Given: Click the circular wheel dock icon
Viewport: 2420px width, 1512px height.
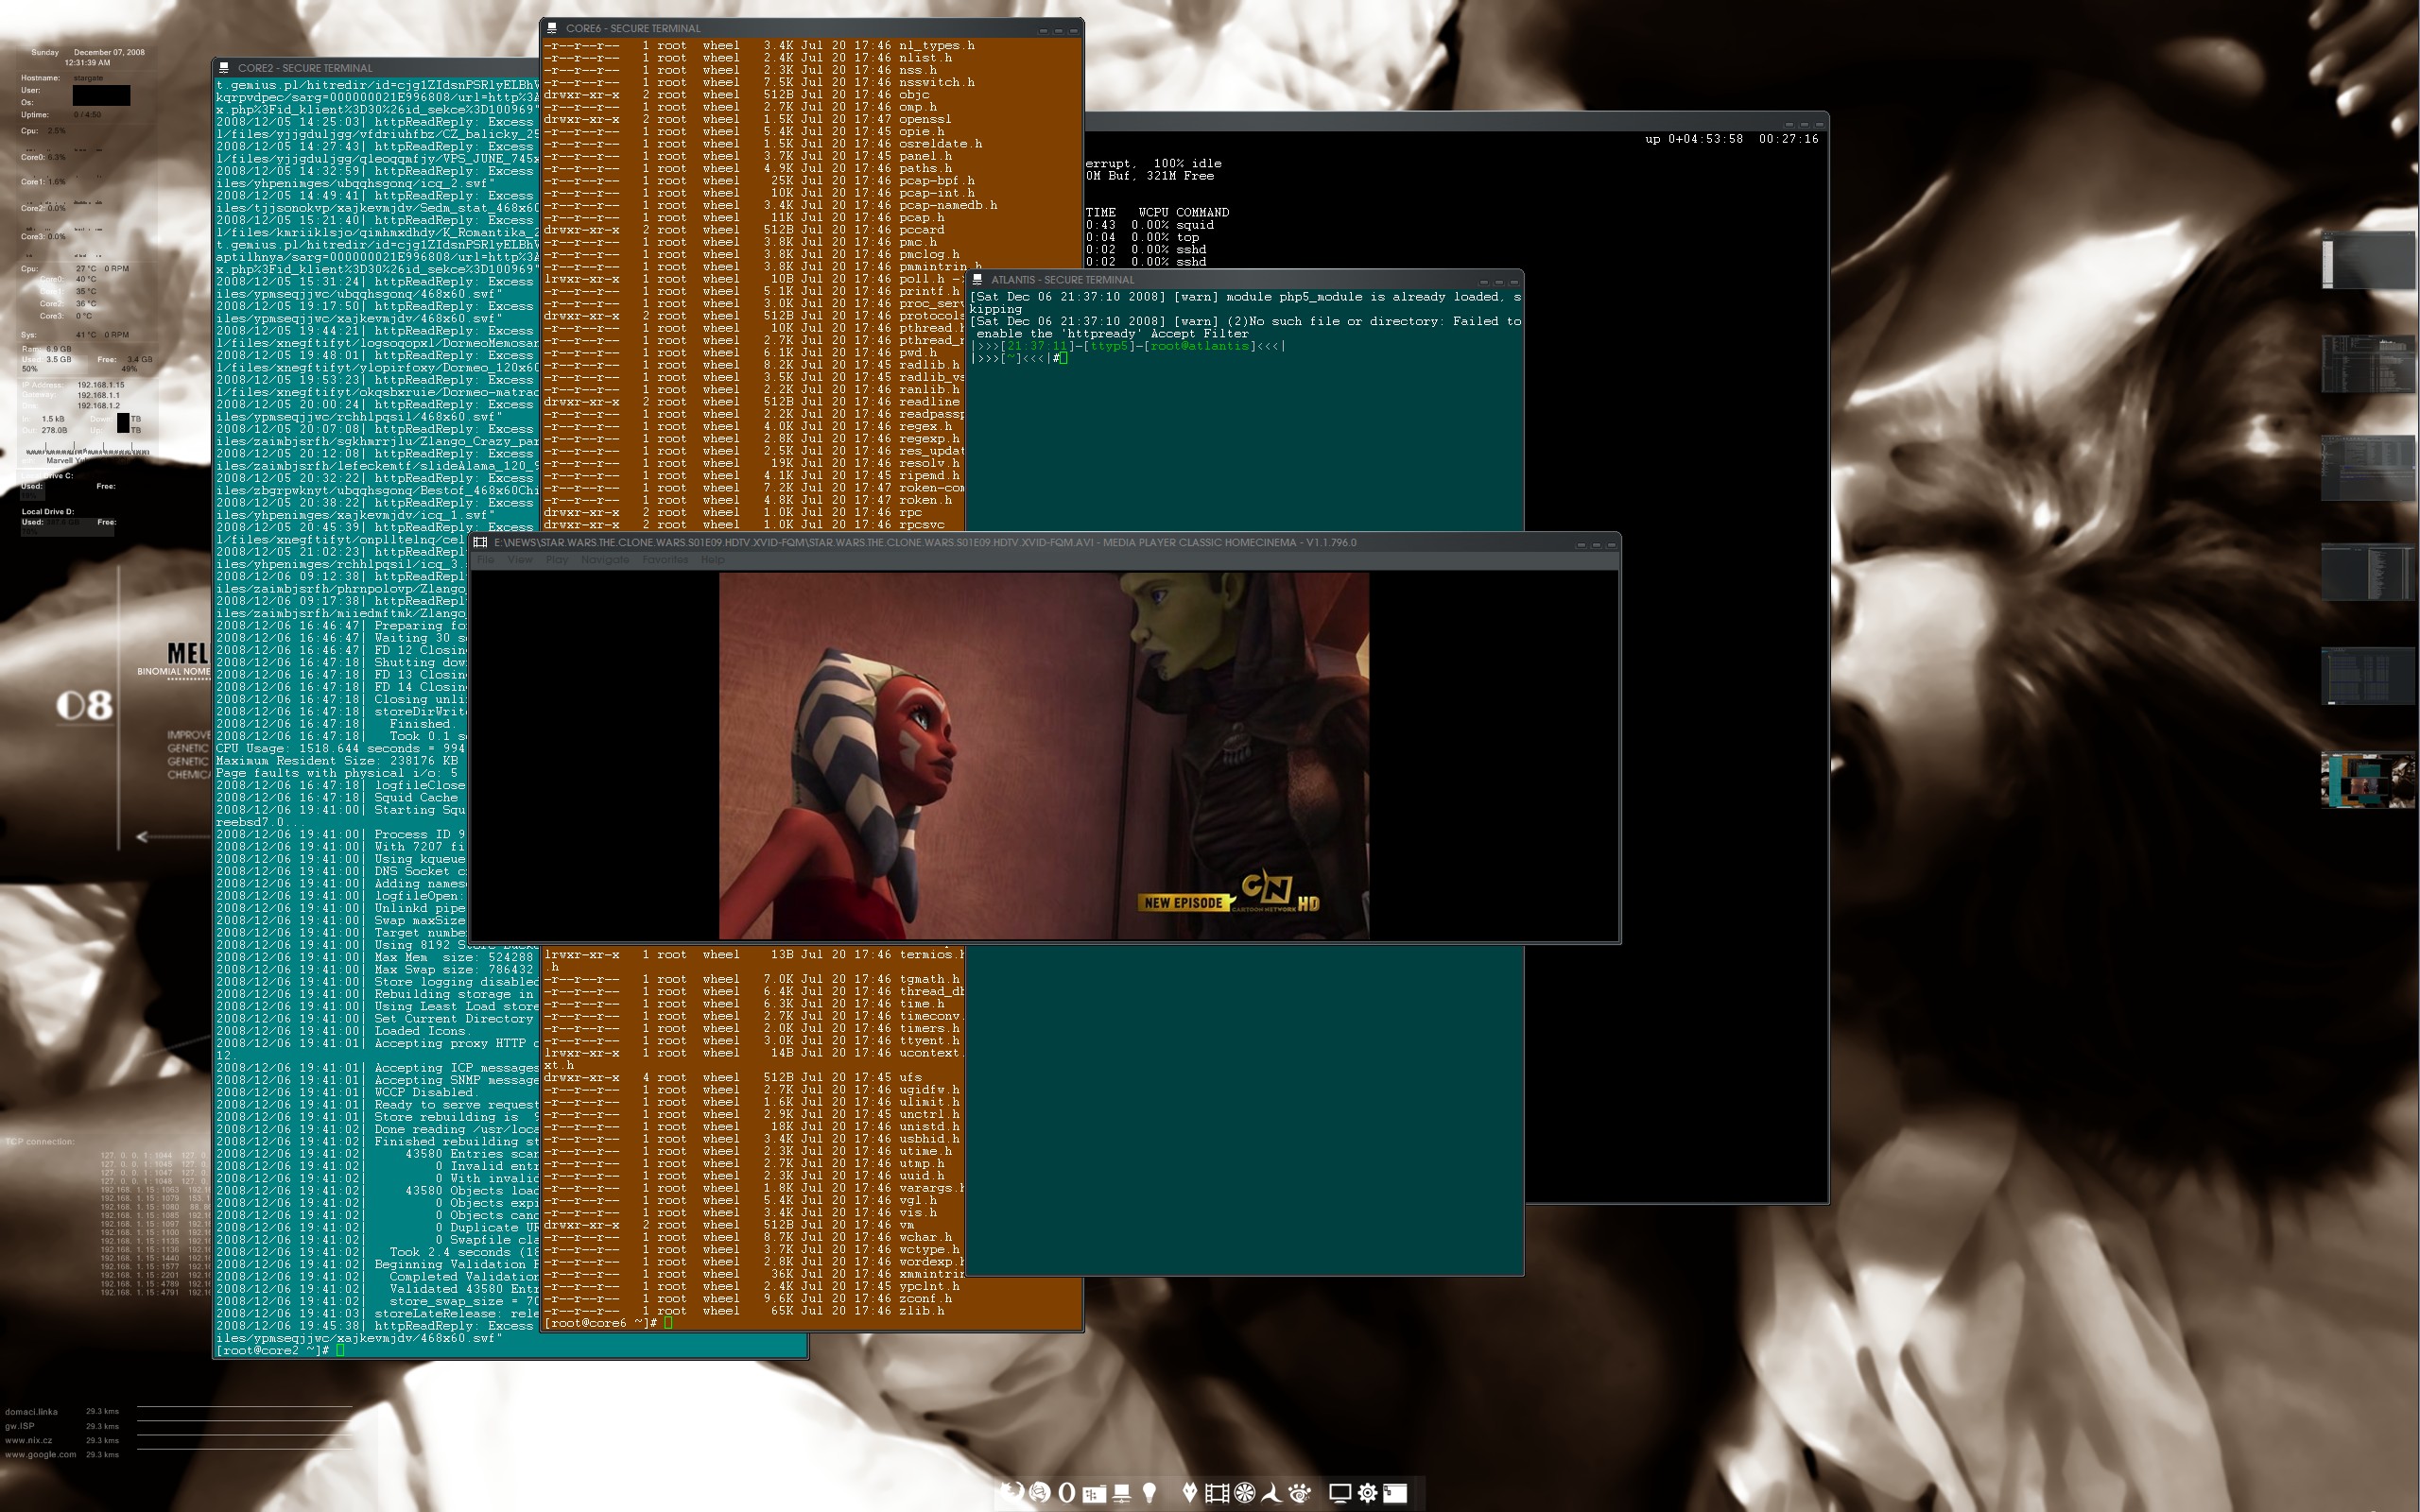Looking at the screenshot, I should click(1245, 1493).
